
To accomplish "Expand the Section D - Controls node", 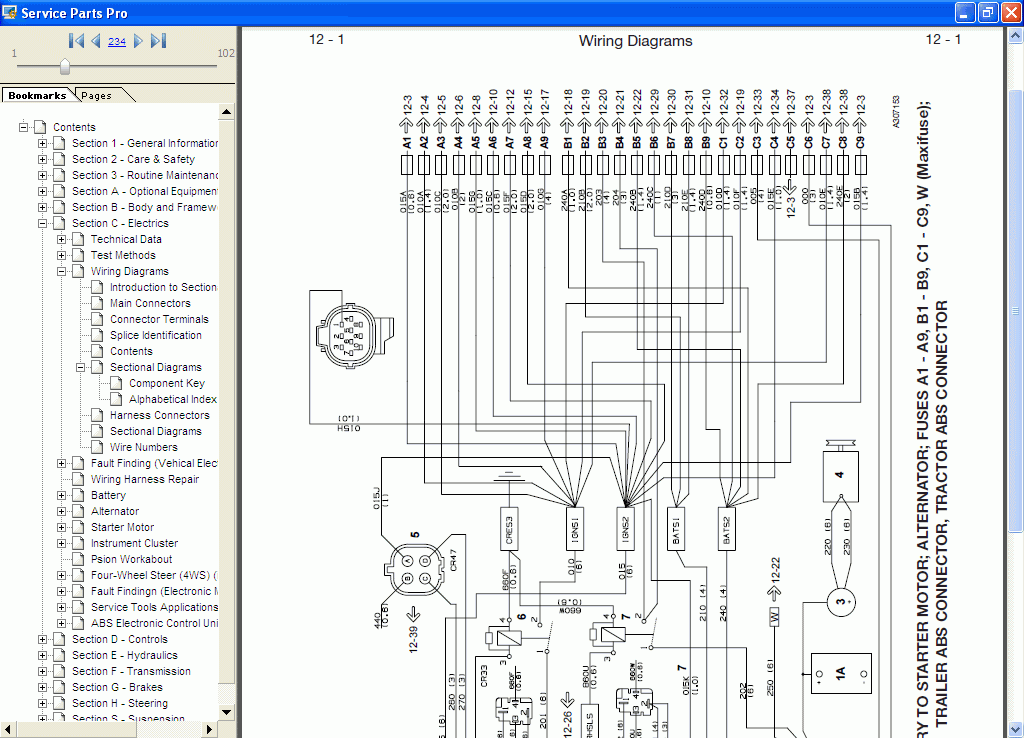I will (43, 639).
